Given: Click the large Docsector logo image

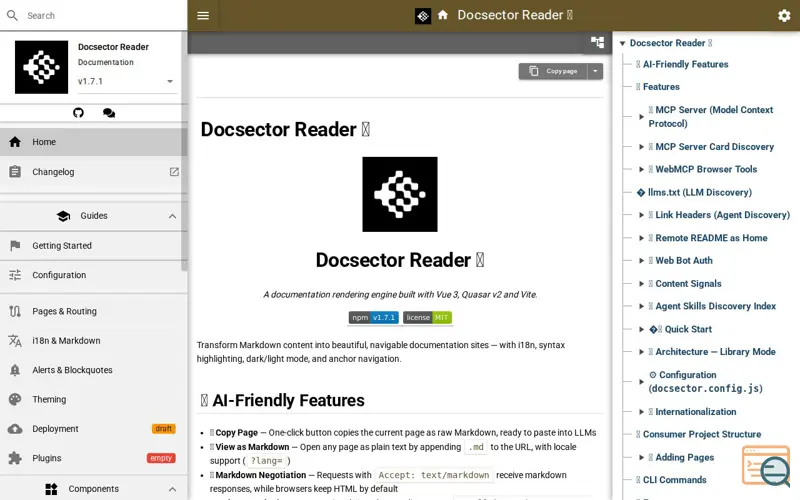Looking at the screenshot, I should 399,194.
